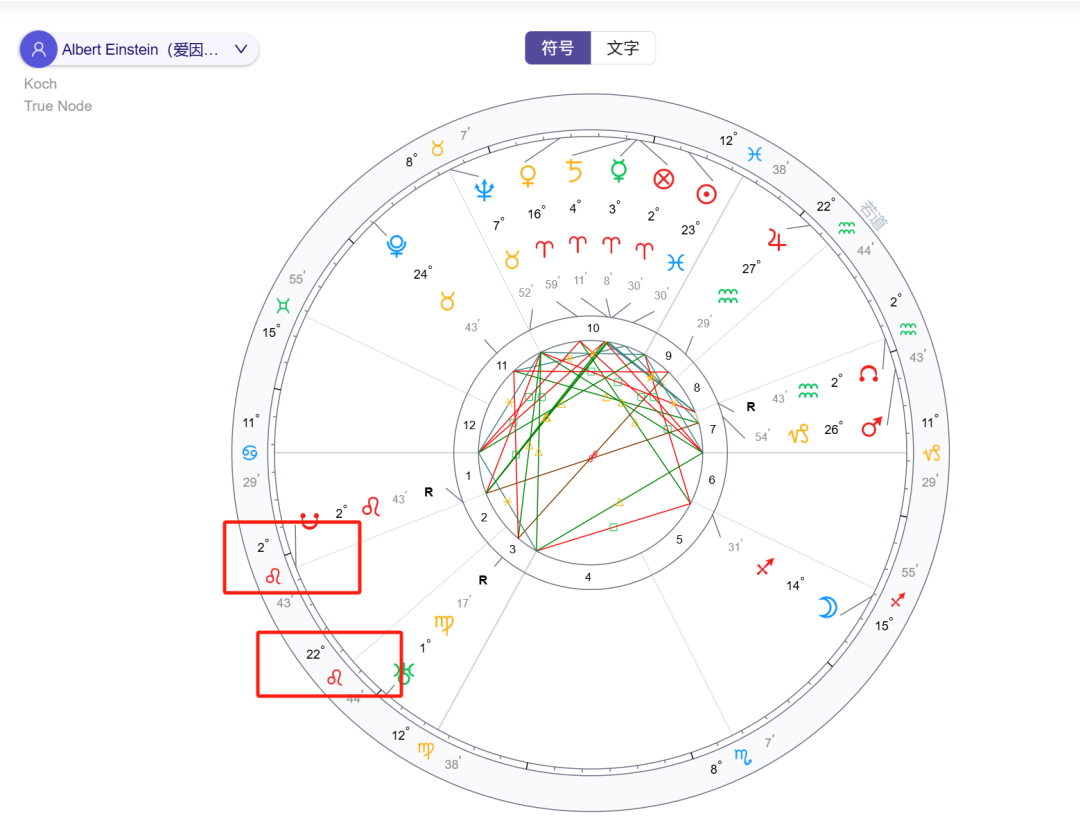This screenshot has width=1080, height=832.
Task: Click the retrograde R marker near Capricorn
Action: pos(749,407)
